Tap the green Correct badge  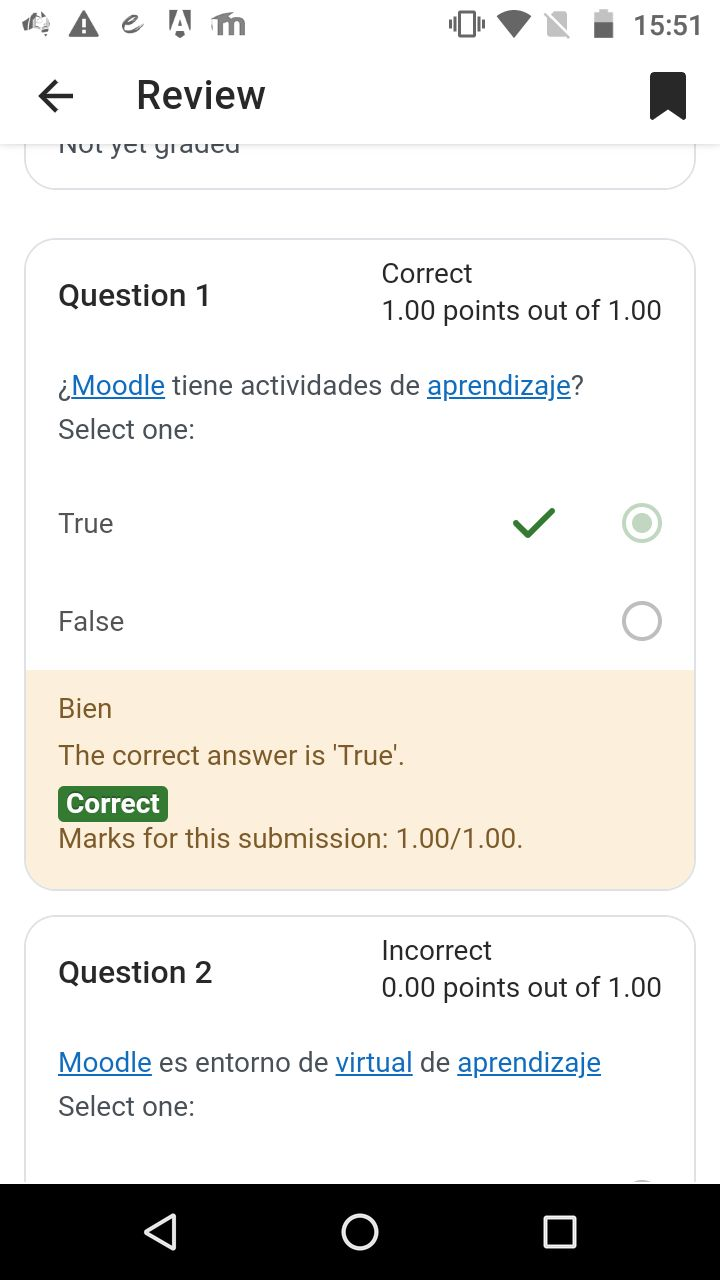(x=113, y=803)
